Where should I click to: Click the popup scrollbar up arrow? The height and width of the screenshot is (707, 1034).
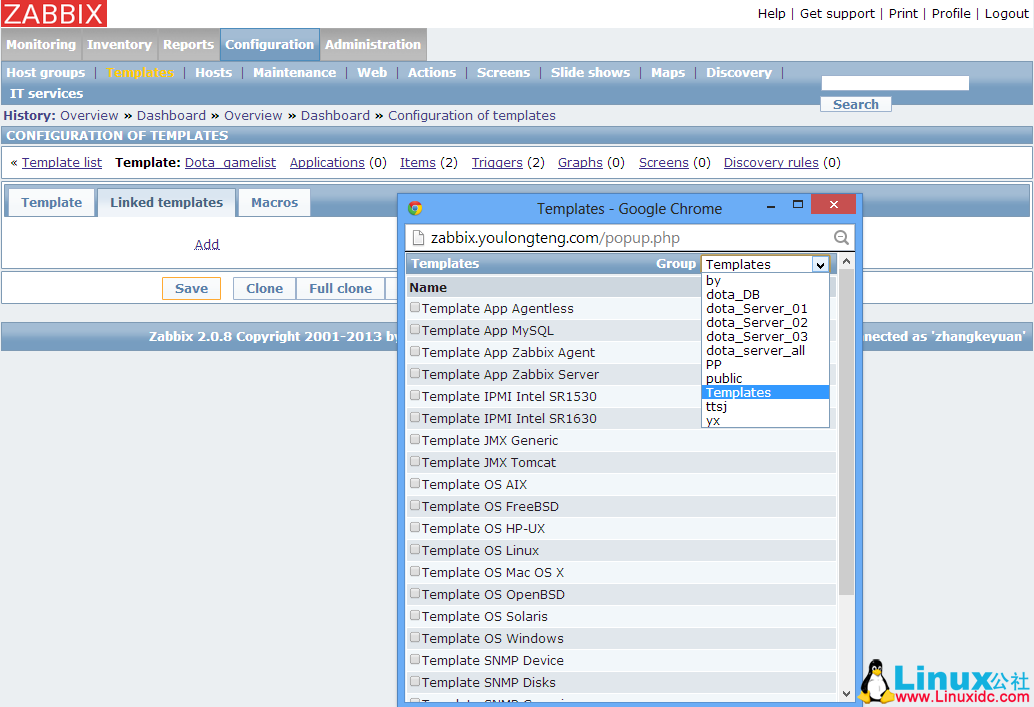[847, 262]
